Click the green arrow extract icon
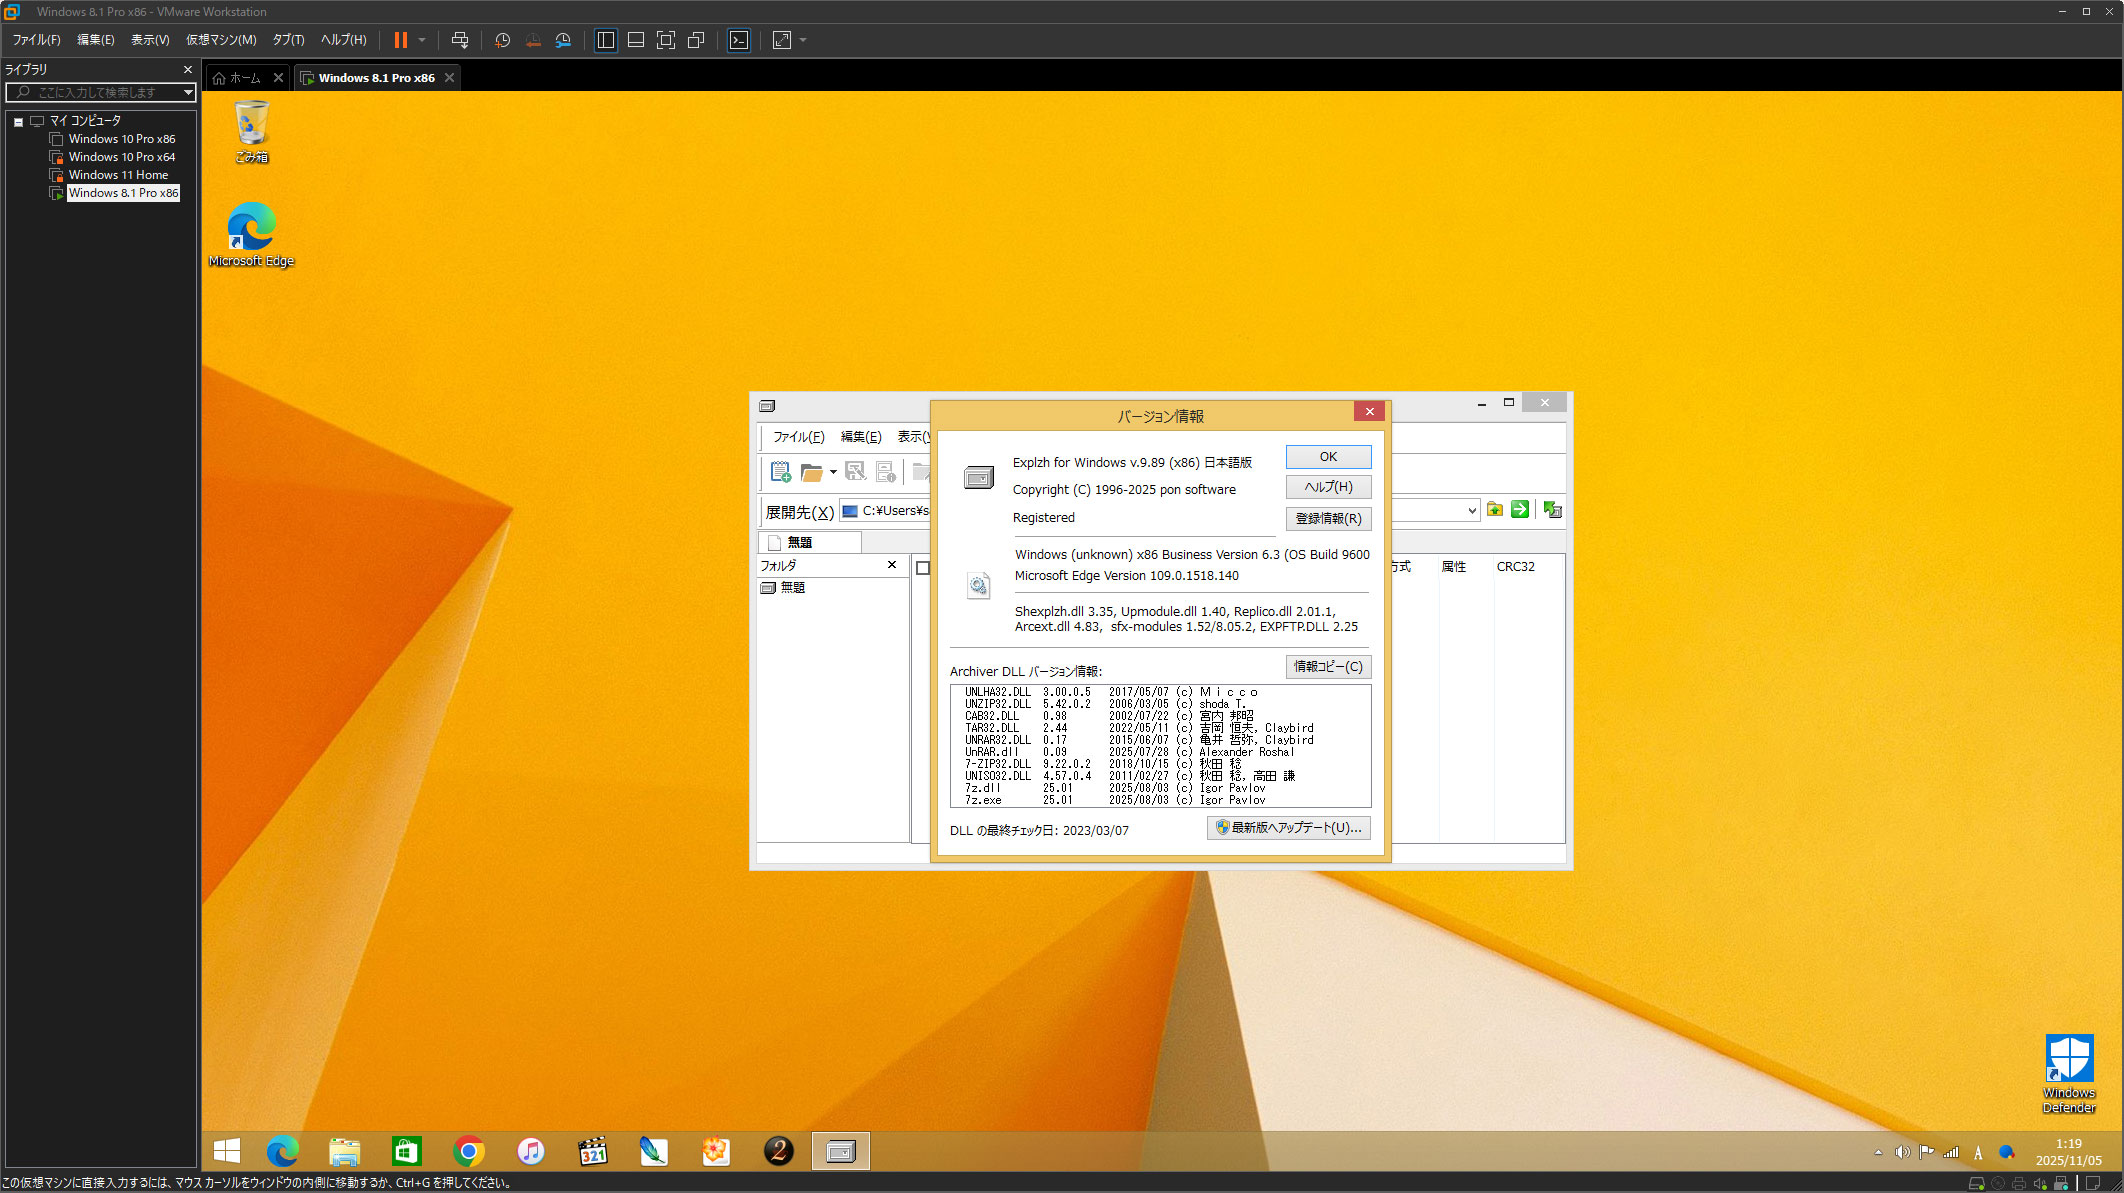2124x1193 pixels. click(1520, 510)
